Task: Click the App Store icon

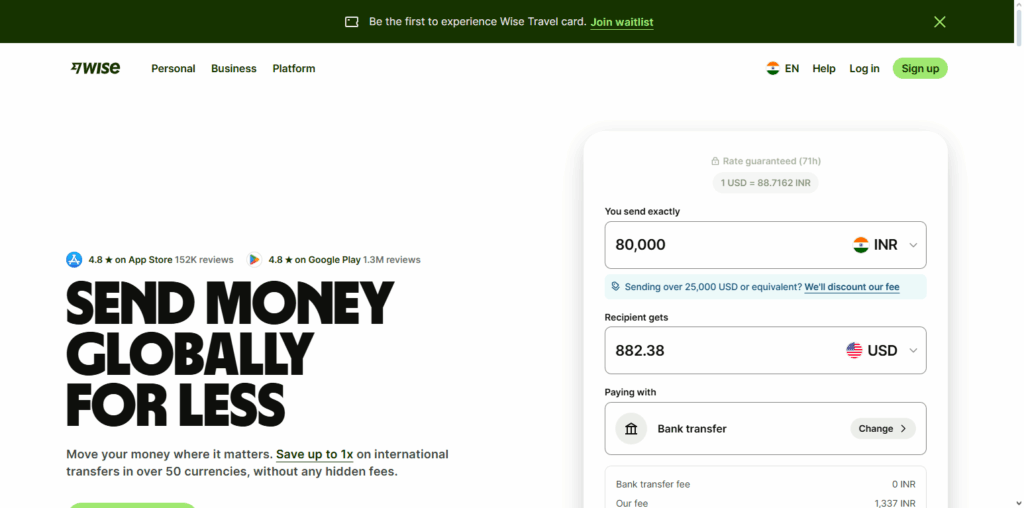Action: click(x=74, y=260)
